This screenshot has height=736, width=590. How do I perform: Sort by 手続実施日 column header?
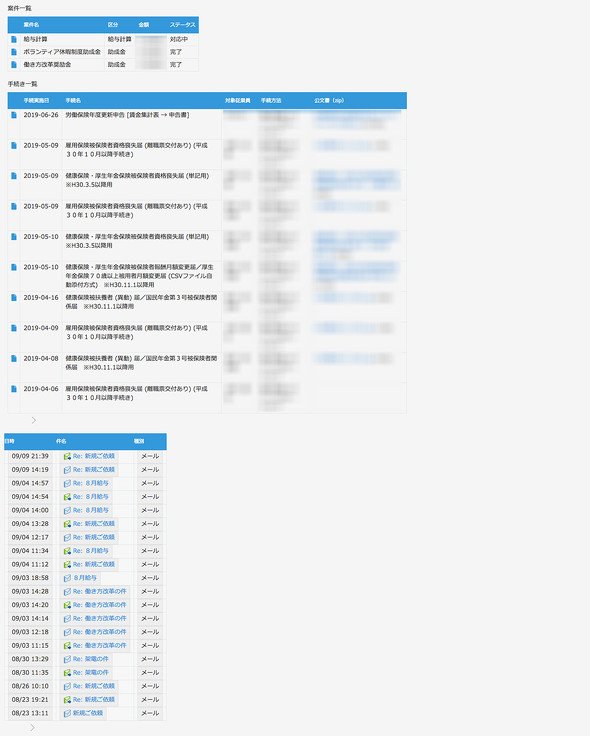point(37,100)
